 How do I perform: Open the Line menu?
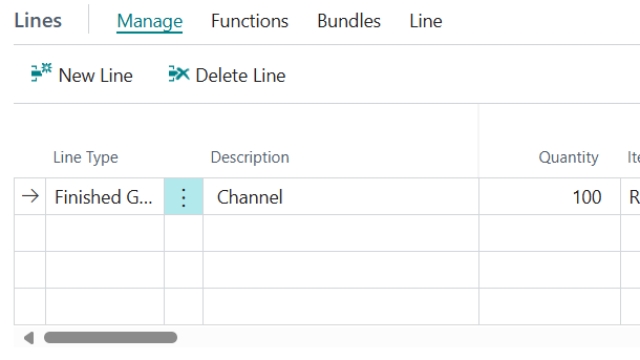click(426, 21)
